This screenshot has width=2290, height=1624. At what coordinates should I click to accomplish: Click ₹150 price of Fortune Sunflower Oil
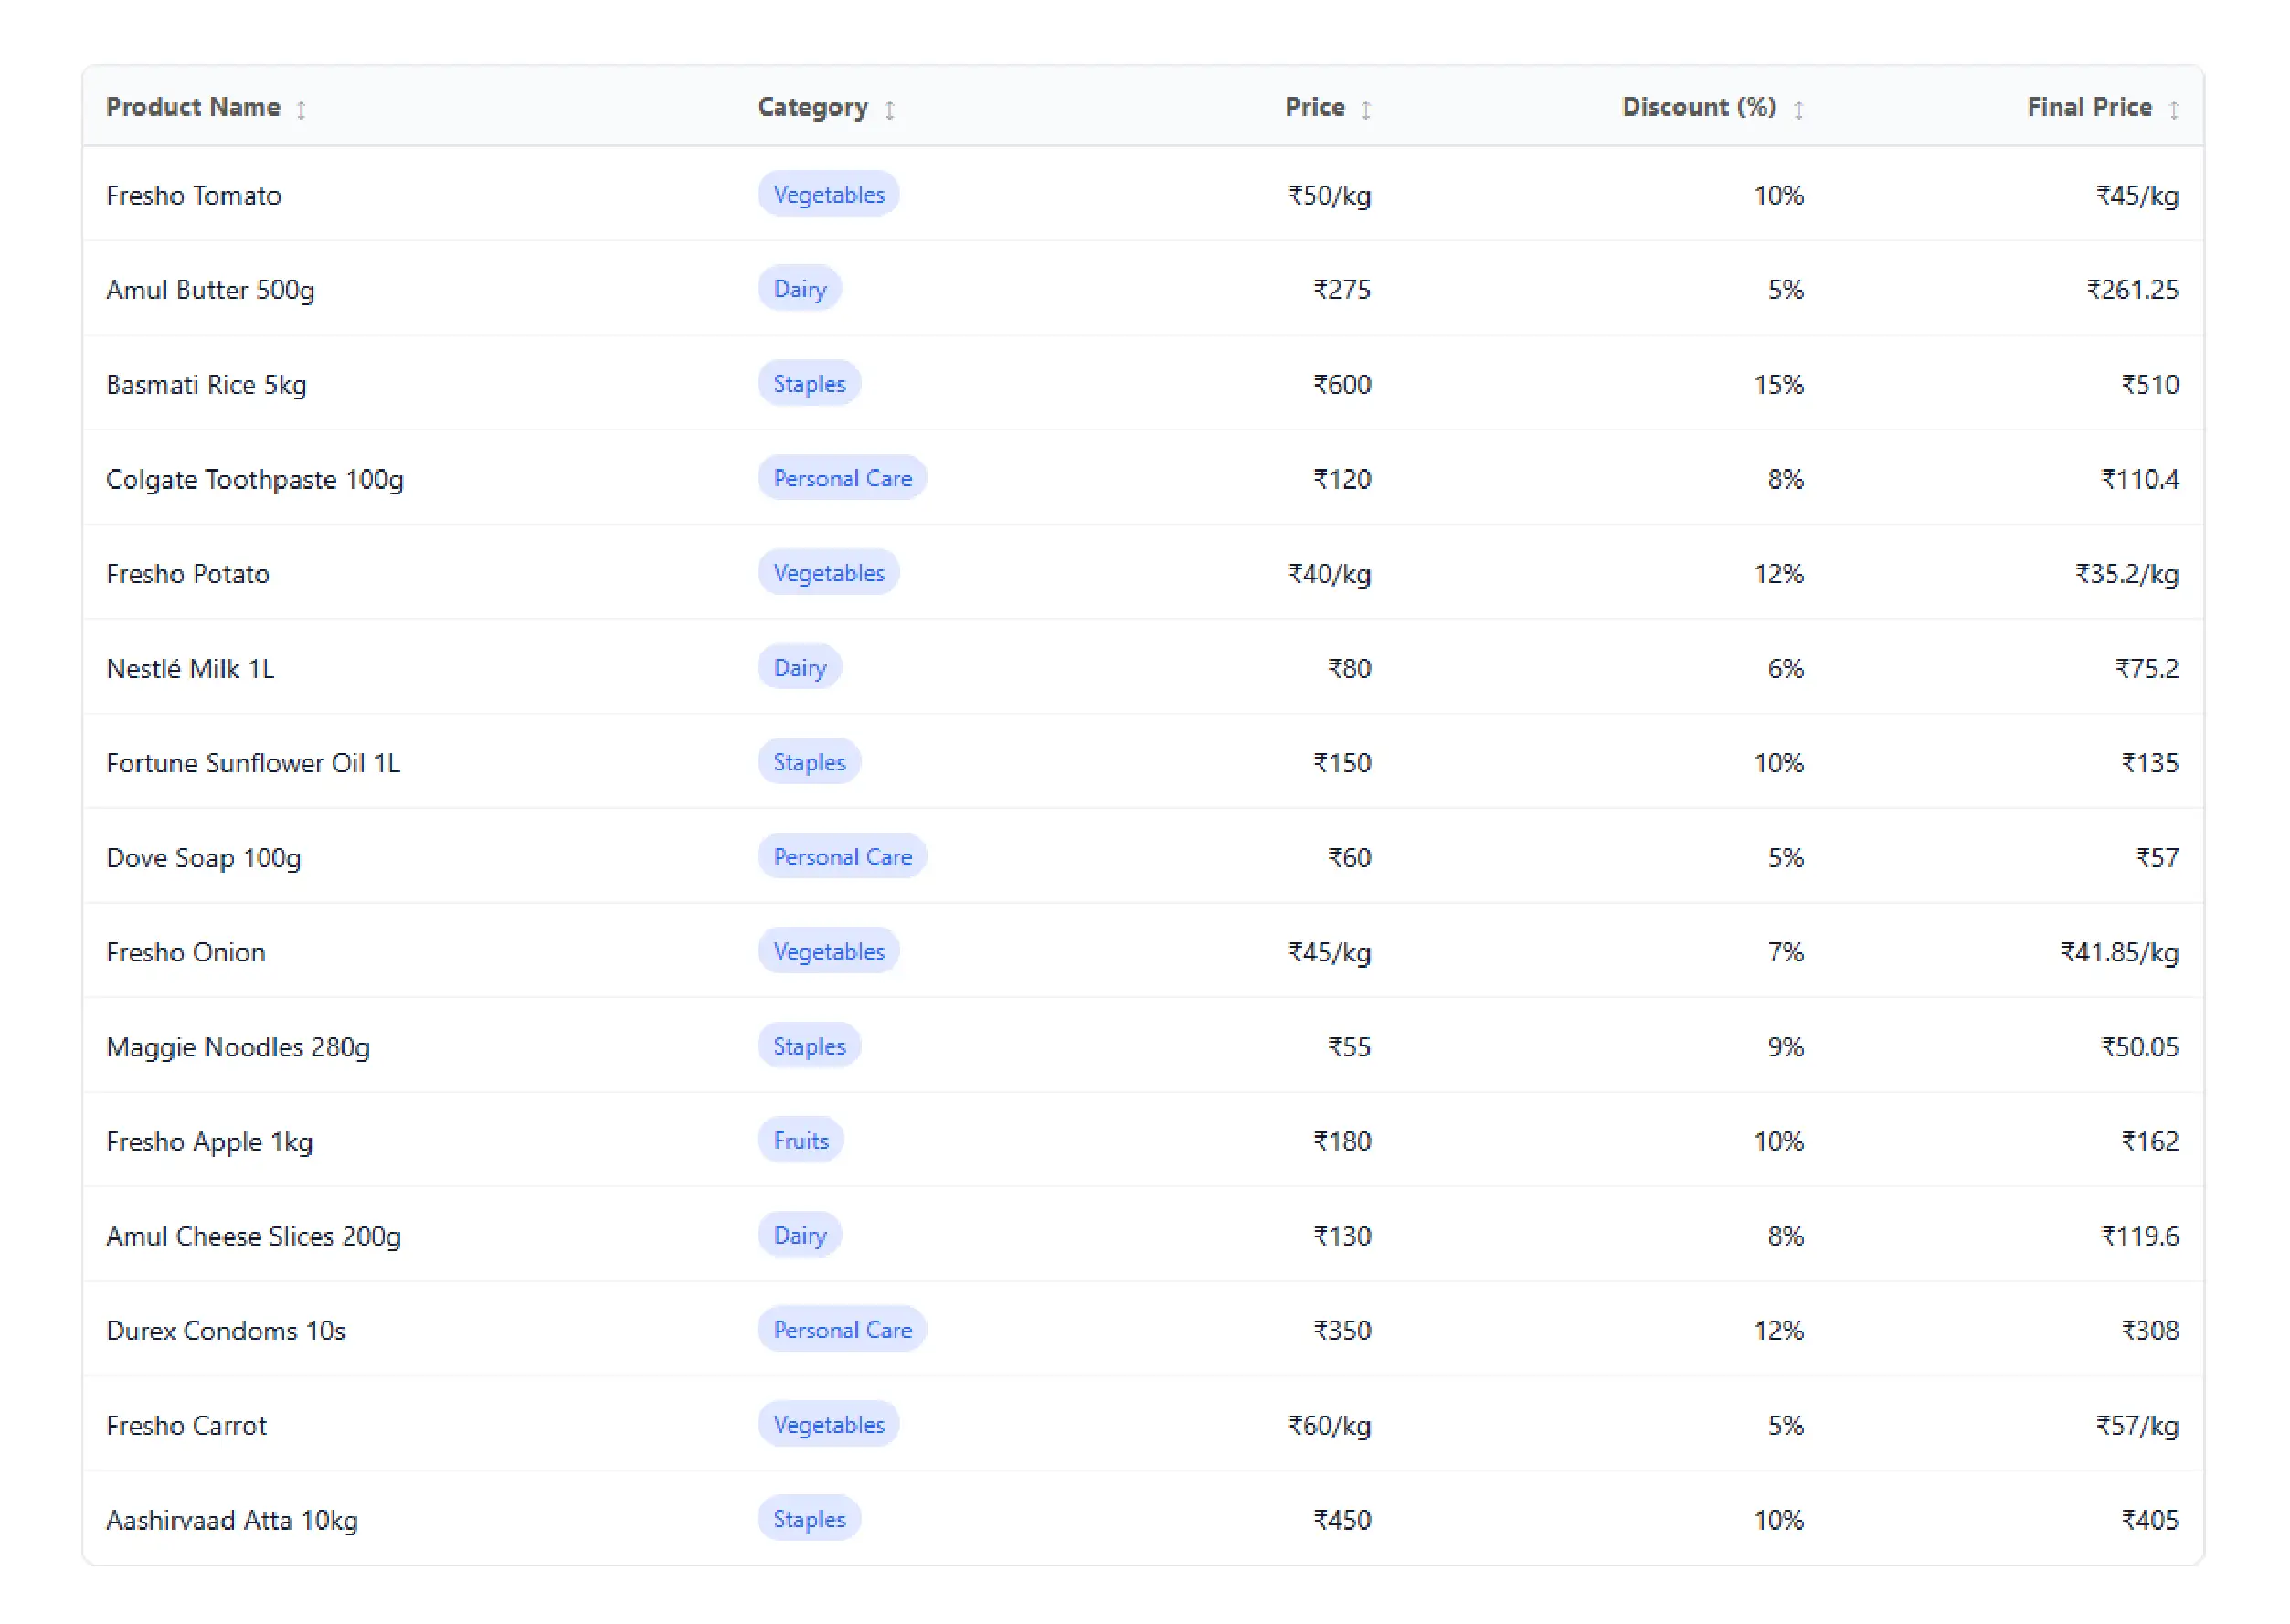(x=1342, y=763)
